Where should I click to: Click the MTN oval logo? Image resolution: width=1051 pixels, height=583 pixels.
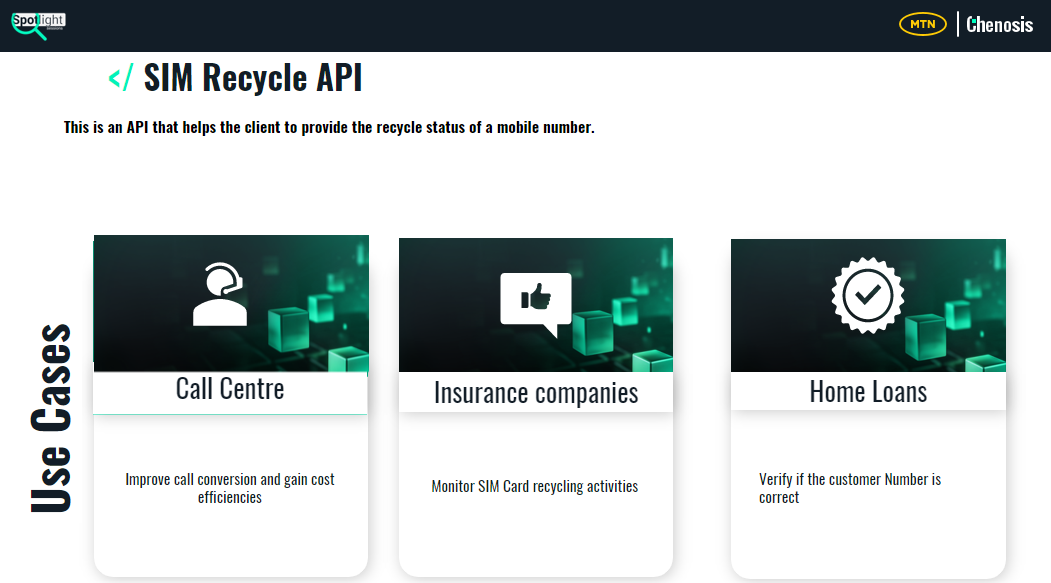922,24
